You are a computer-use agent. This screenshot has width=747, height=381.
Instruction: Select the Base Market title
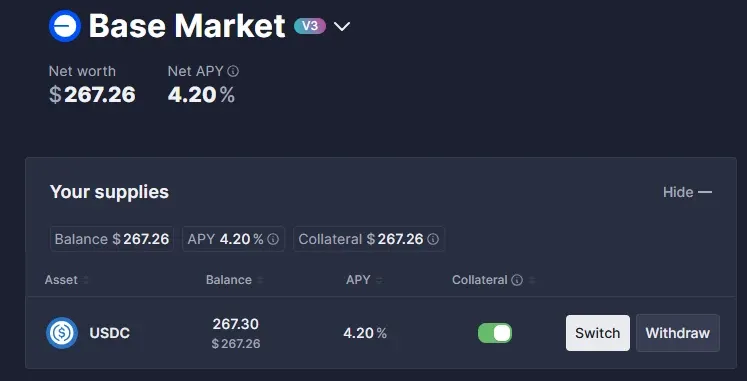187,26
